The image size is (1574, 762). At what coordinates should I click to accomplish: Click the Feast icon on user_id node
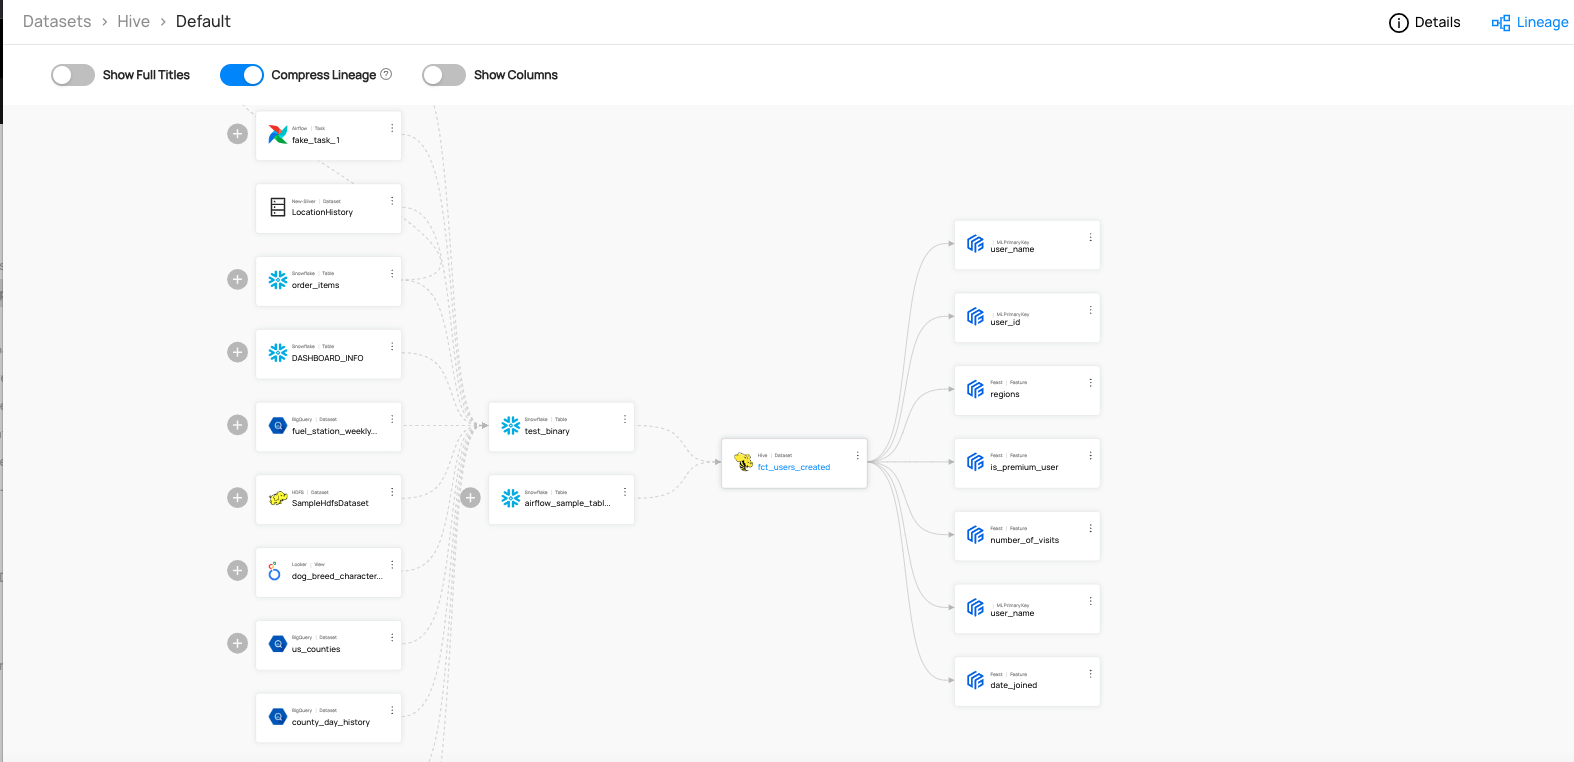pyautogui.click(x=976, y=317)
